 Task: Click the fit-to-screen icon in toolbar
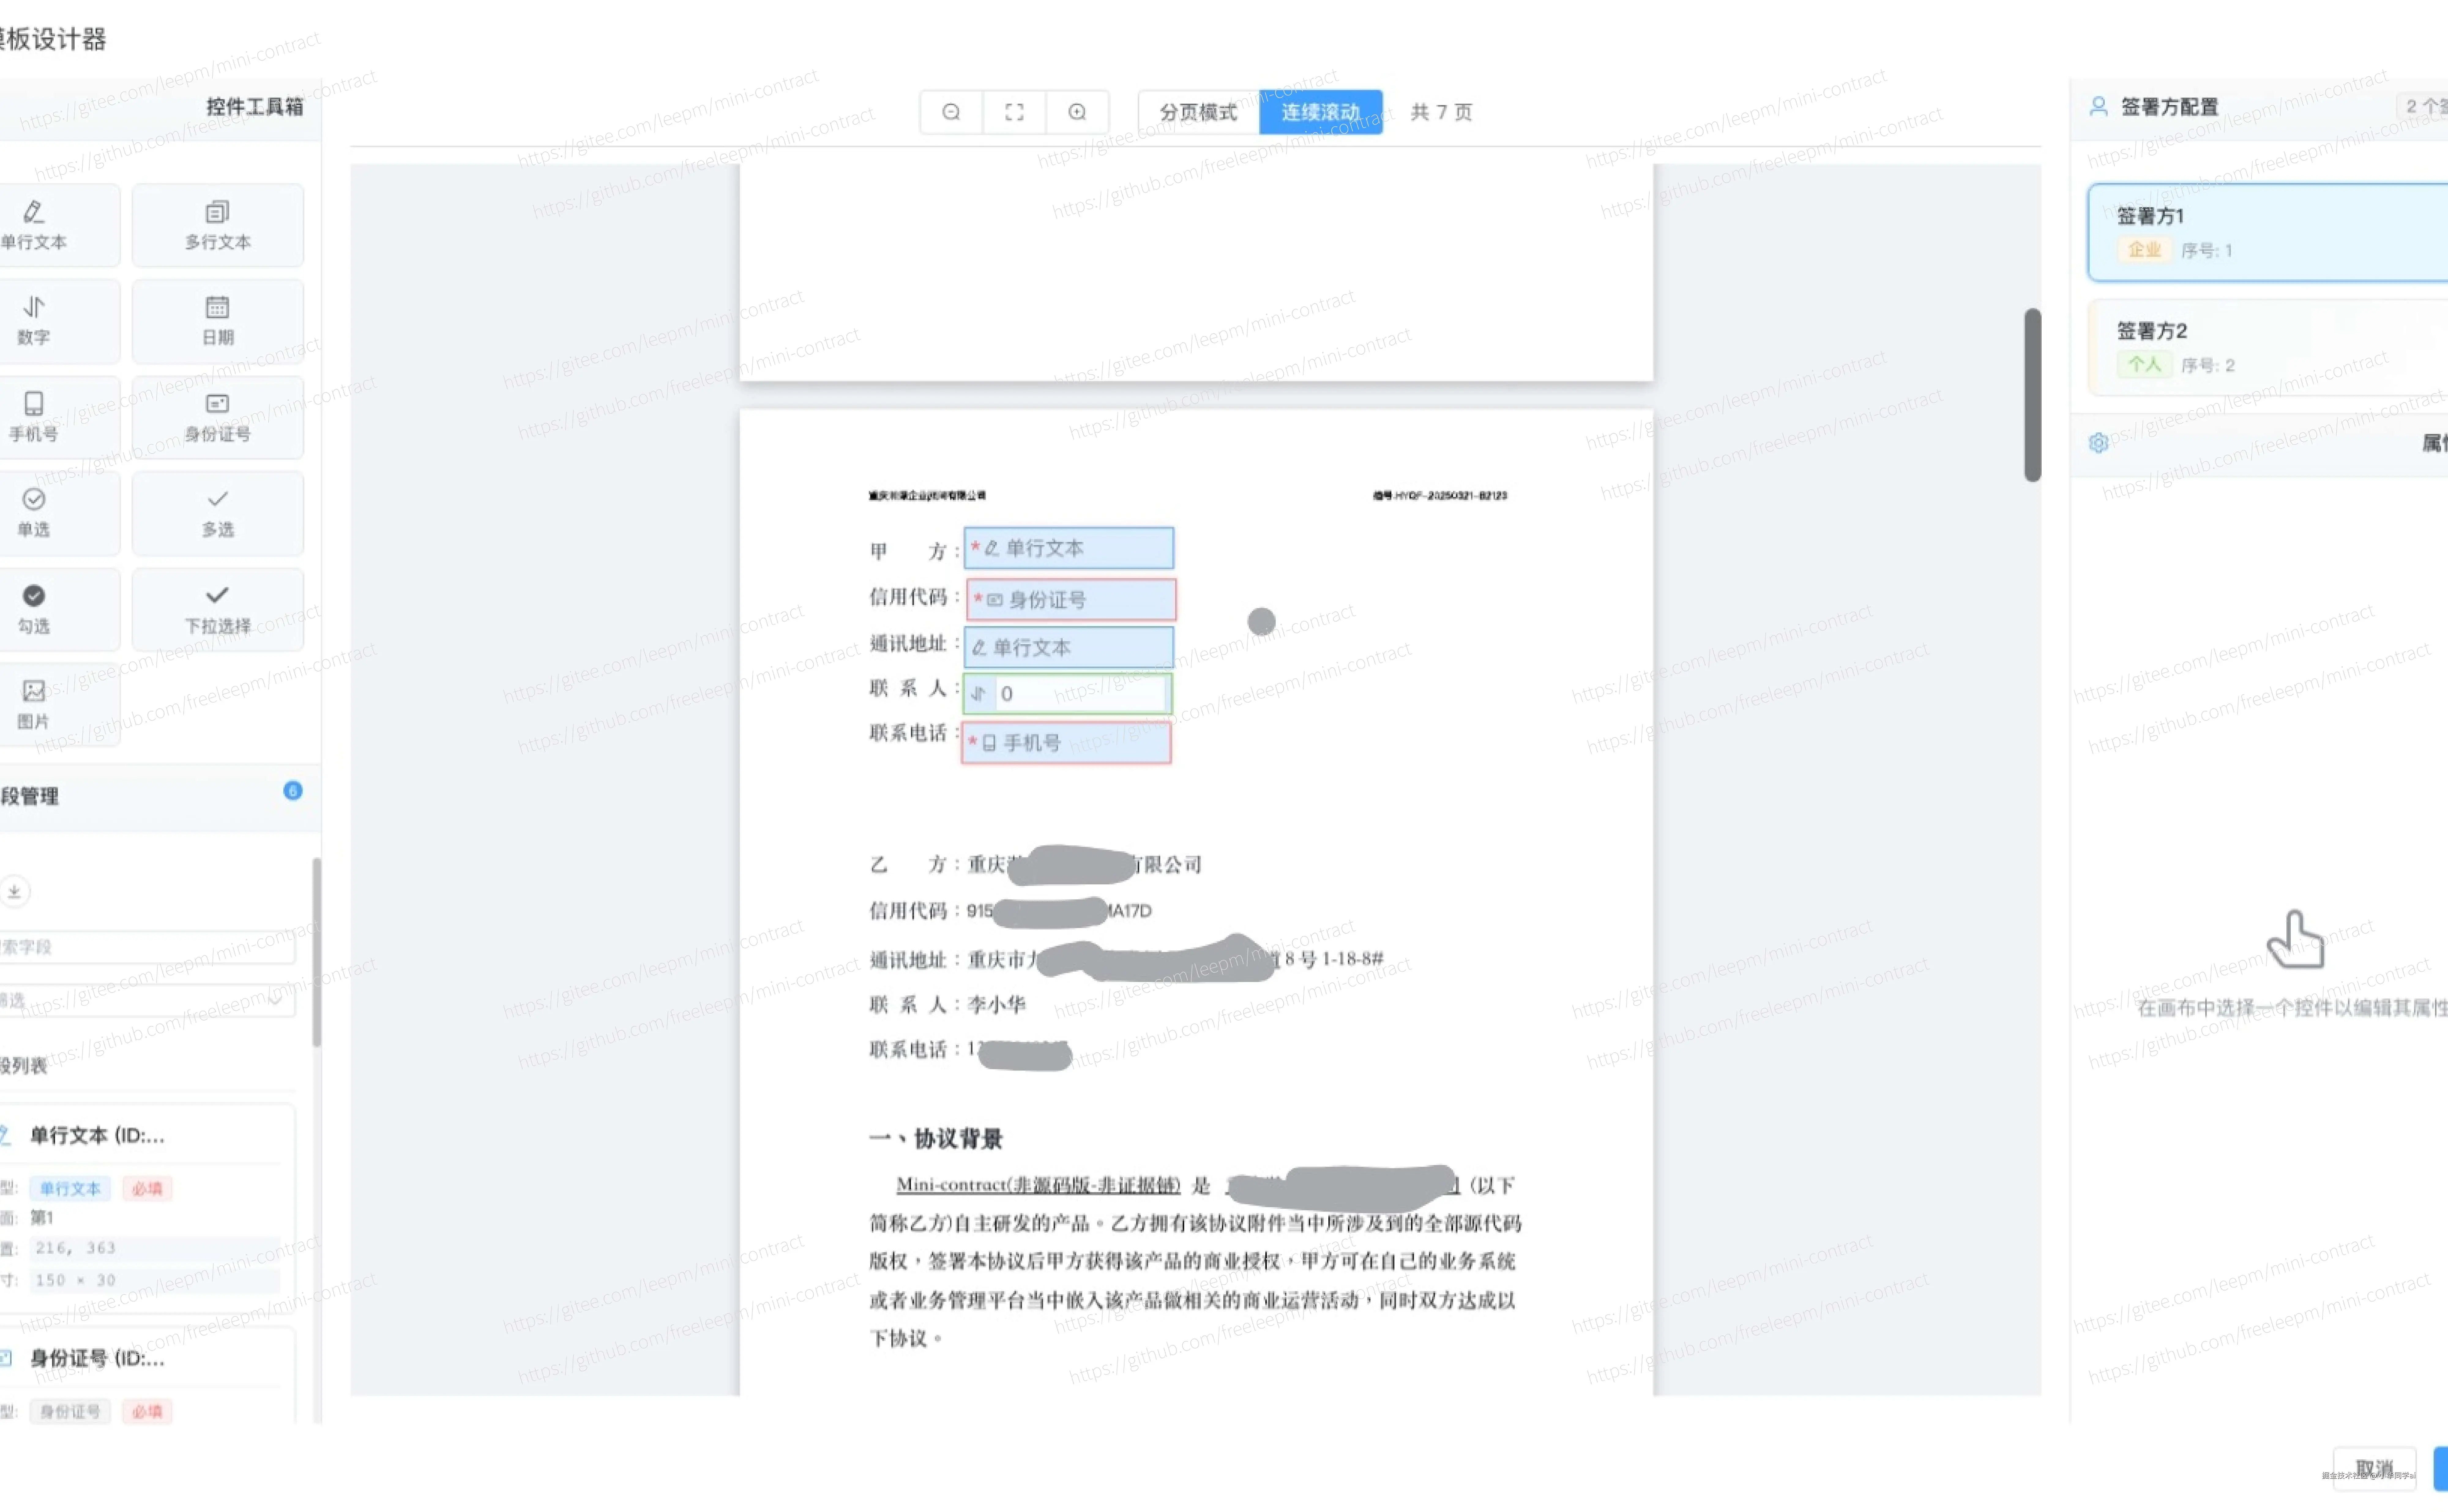tap(1014, 112)
